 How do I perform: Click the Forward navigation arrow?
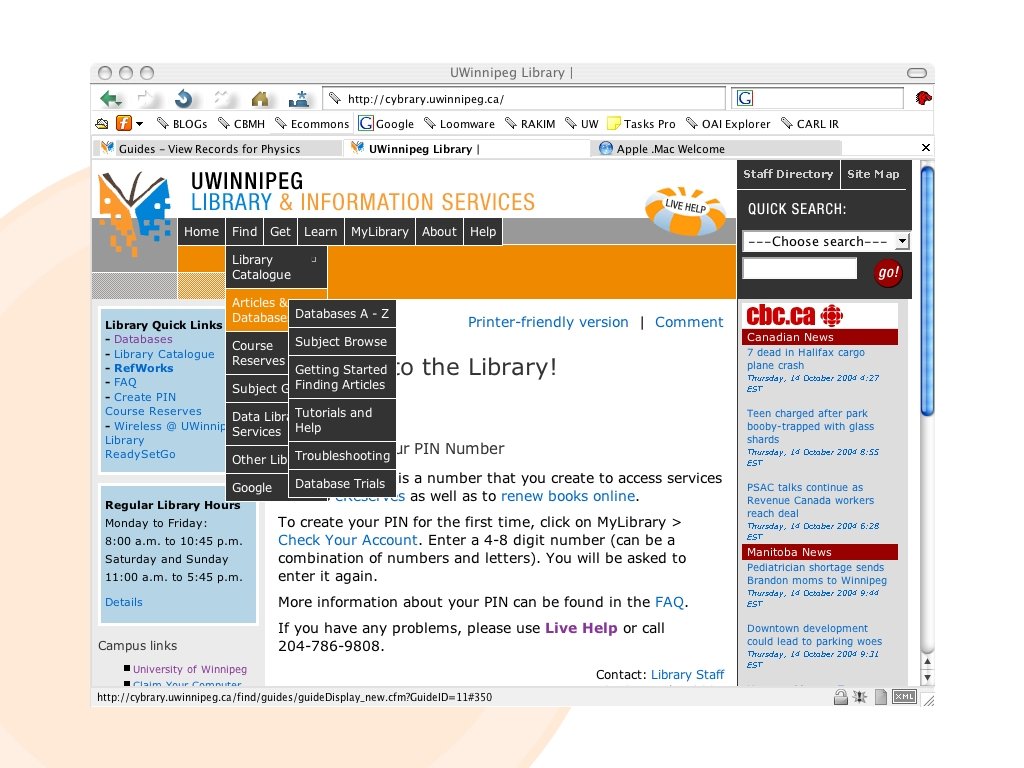tap(148, 99)
